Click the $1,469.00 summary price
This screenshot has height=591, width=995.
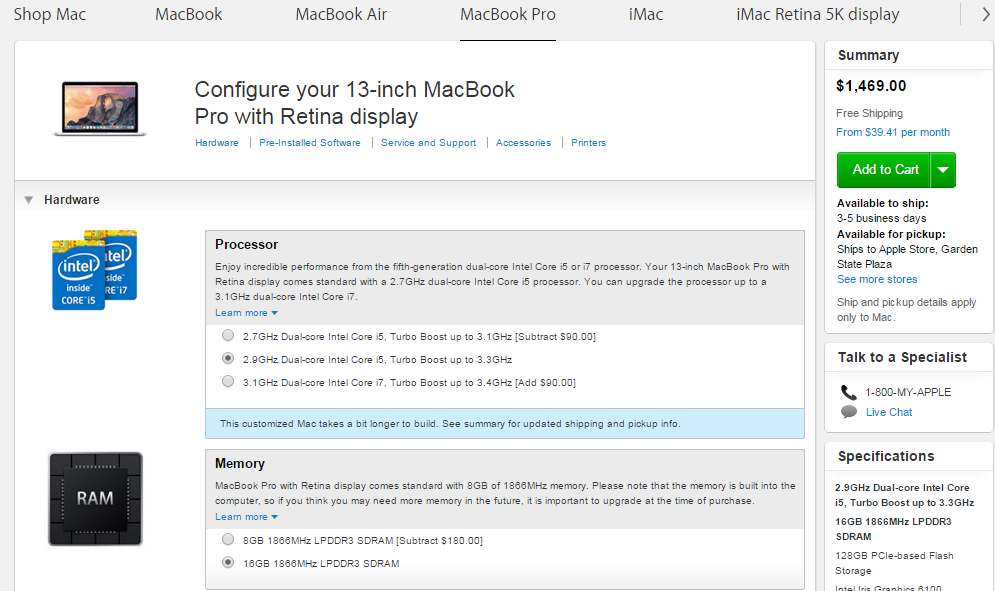tap(871, 86)
